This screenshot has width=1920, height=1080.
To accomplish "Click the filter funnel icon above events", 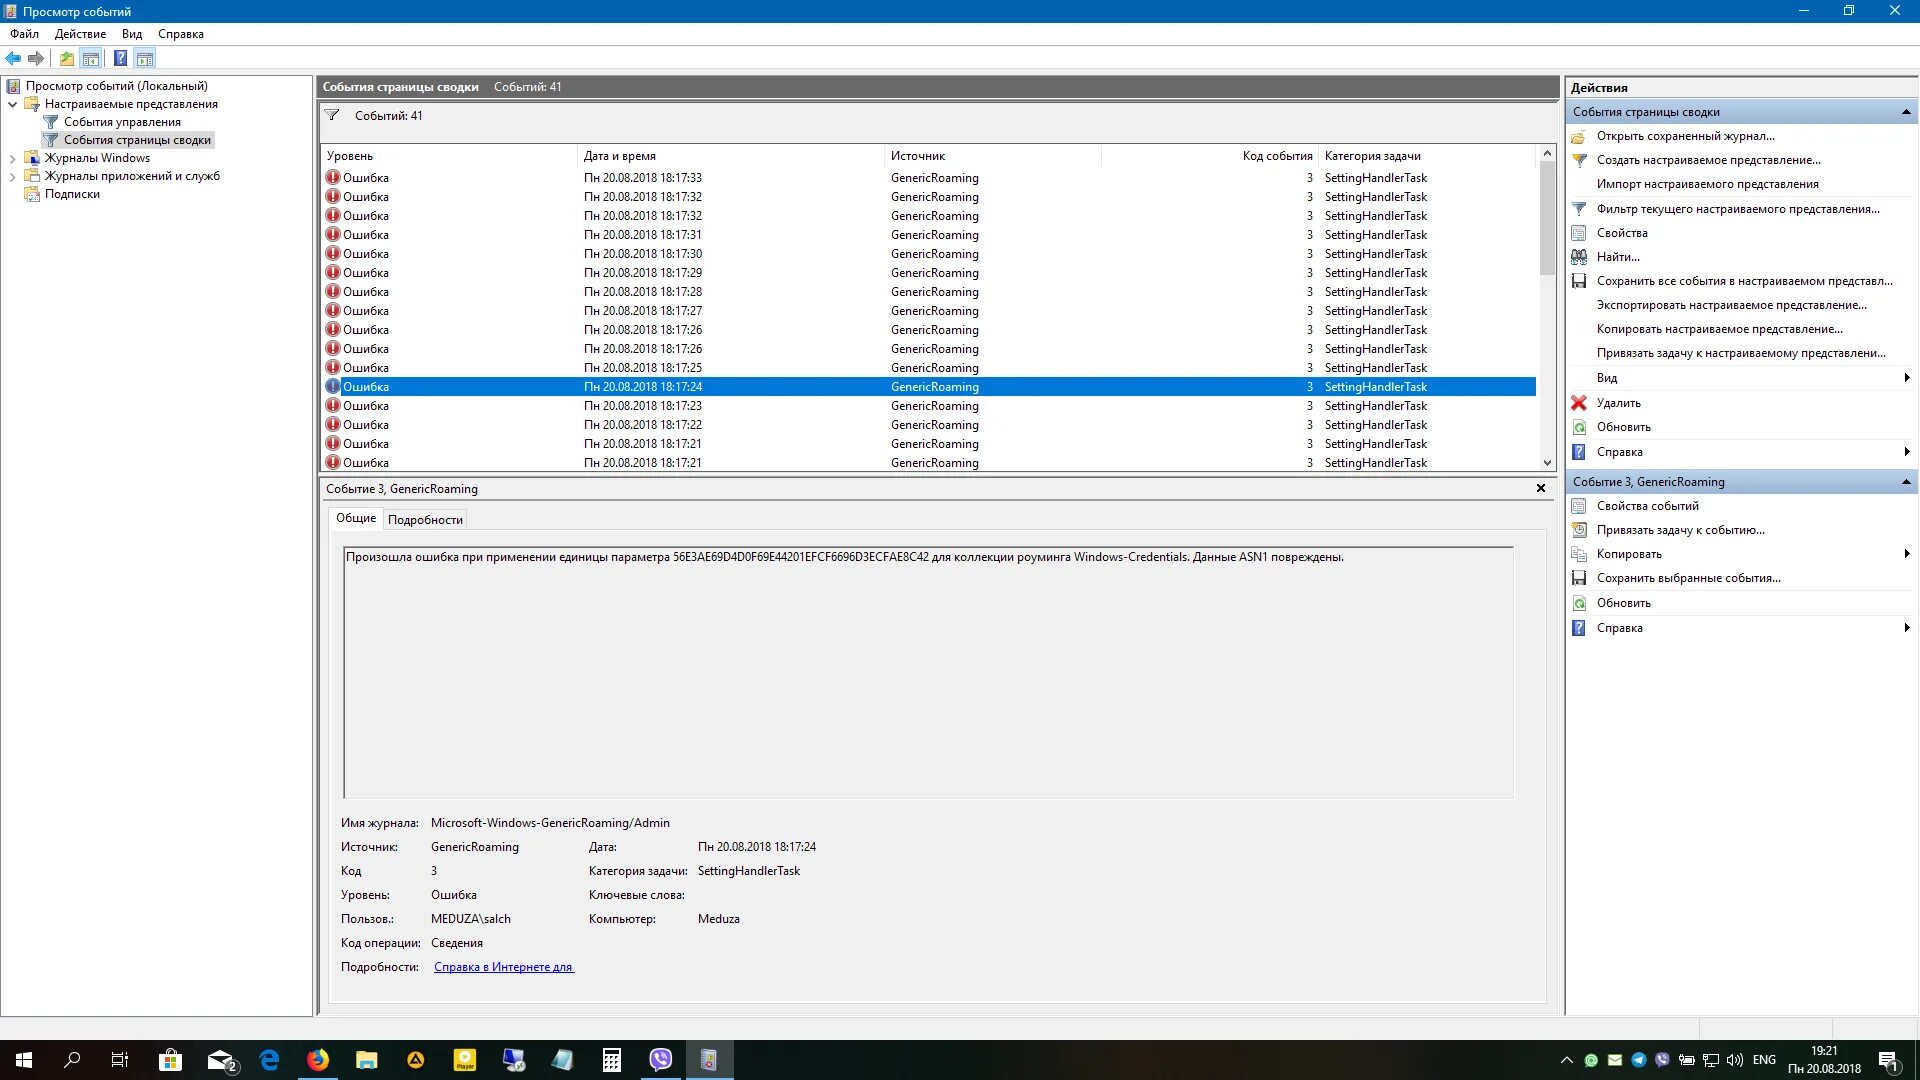I will coord(332,115).
